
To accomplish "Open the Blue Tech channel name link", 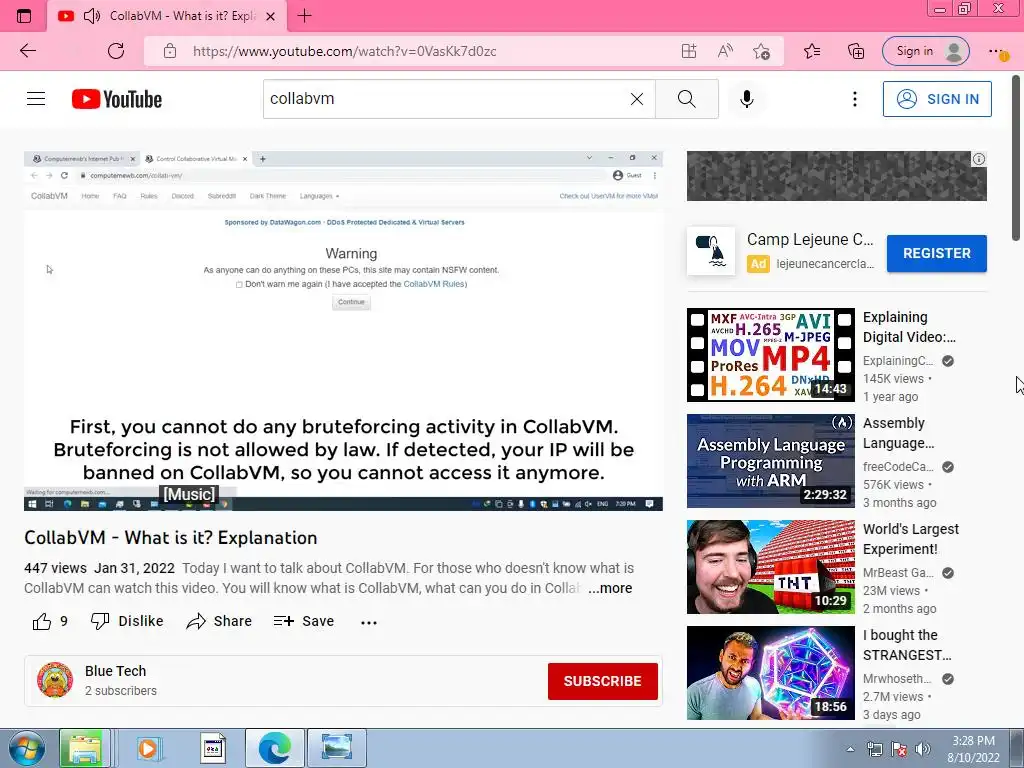I will (x=116, y=671).
